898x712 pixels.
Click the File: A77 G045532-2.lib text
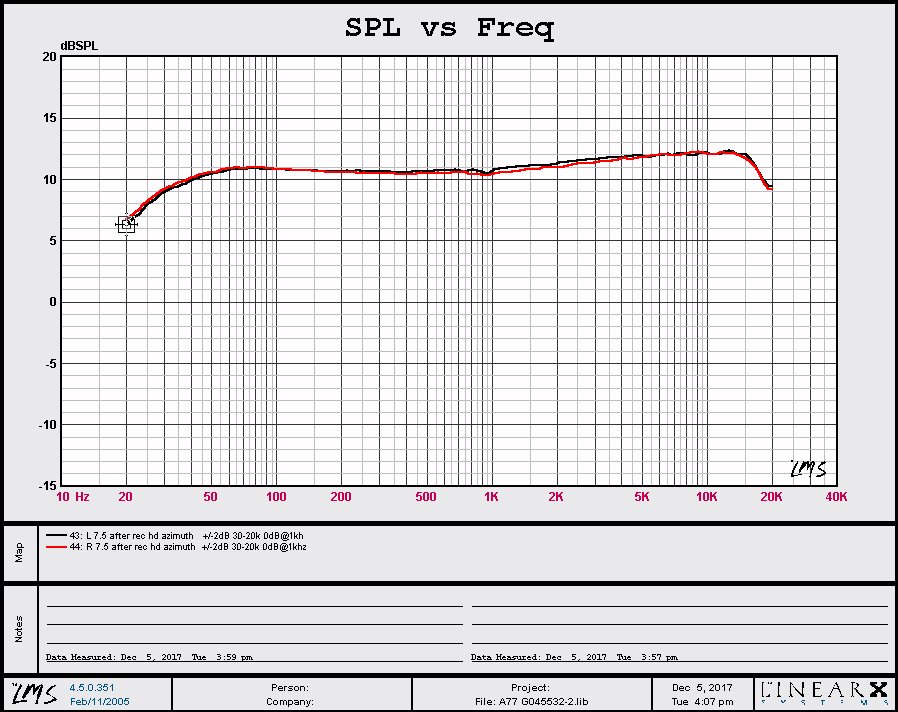click(530, 701)
